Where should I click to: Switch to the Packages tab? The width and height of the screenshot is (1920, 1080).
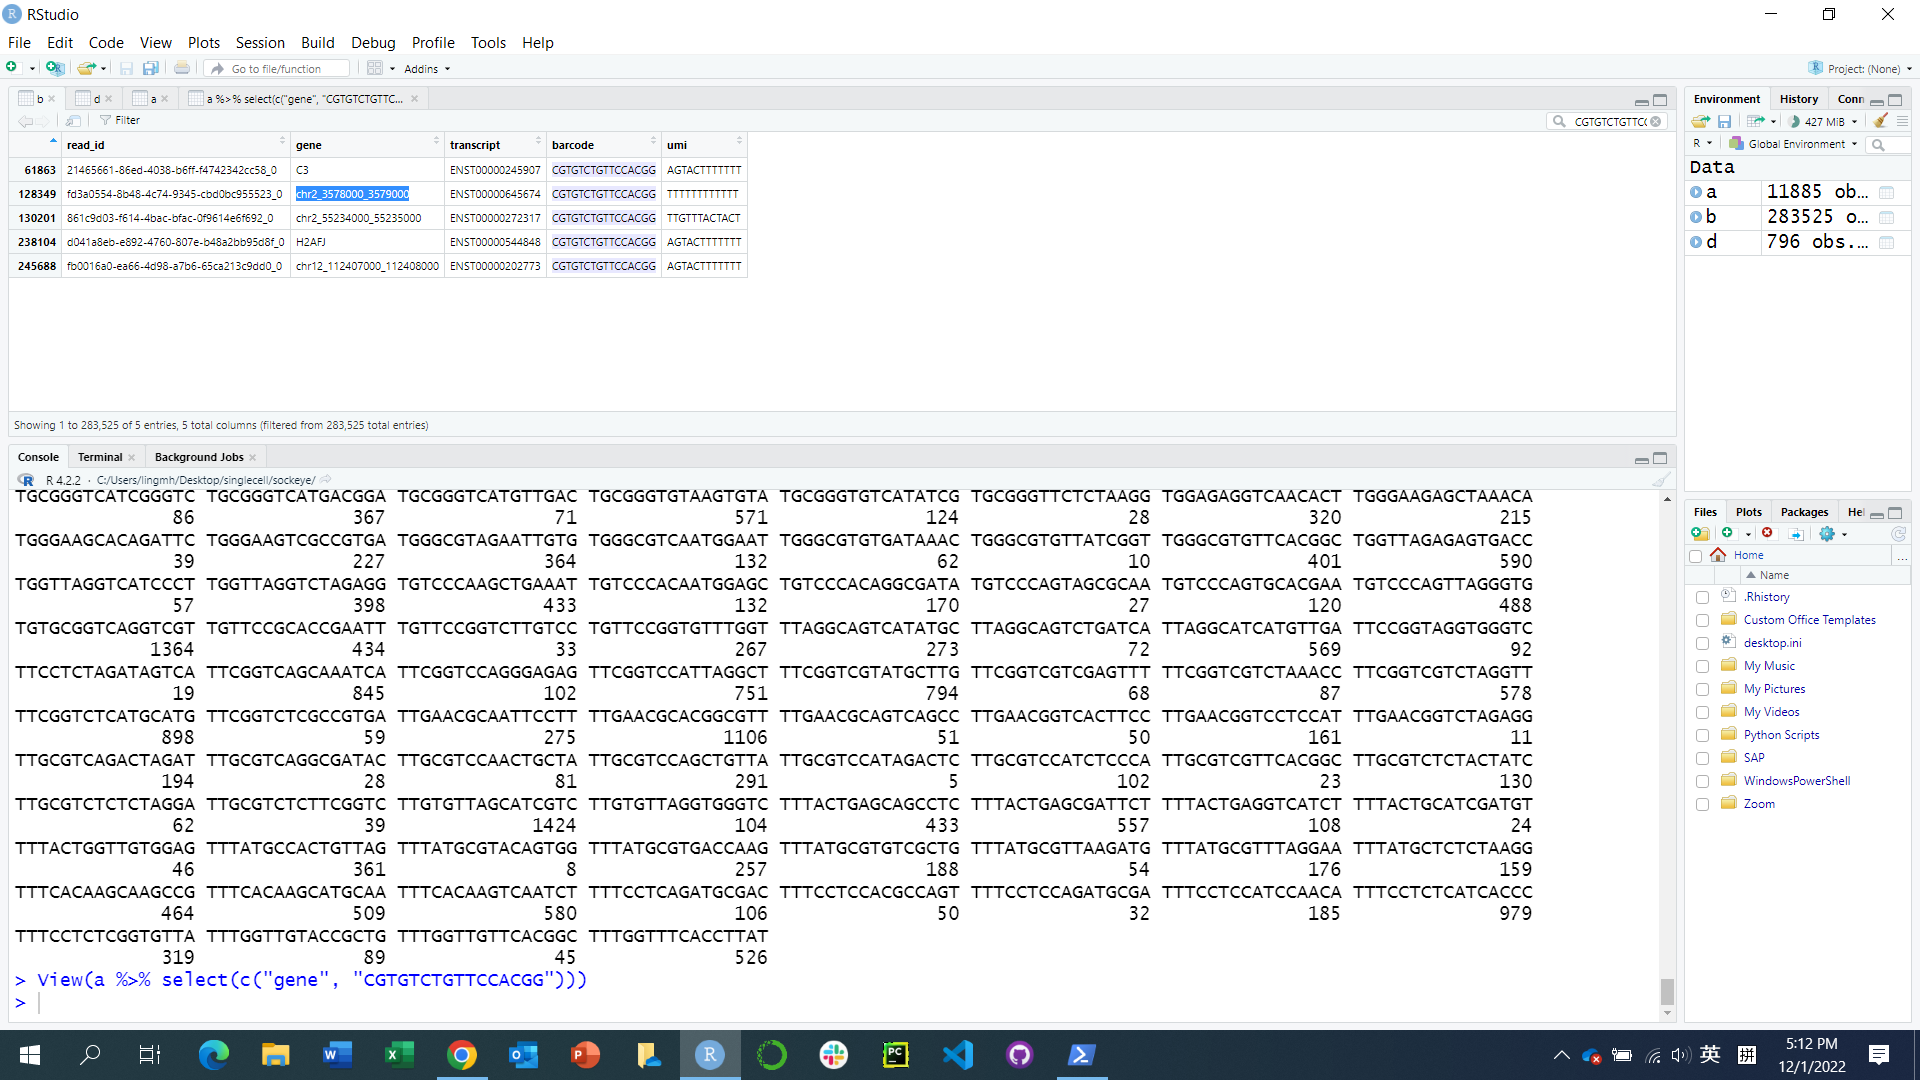[1804, 512]
